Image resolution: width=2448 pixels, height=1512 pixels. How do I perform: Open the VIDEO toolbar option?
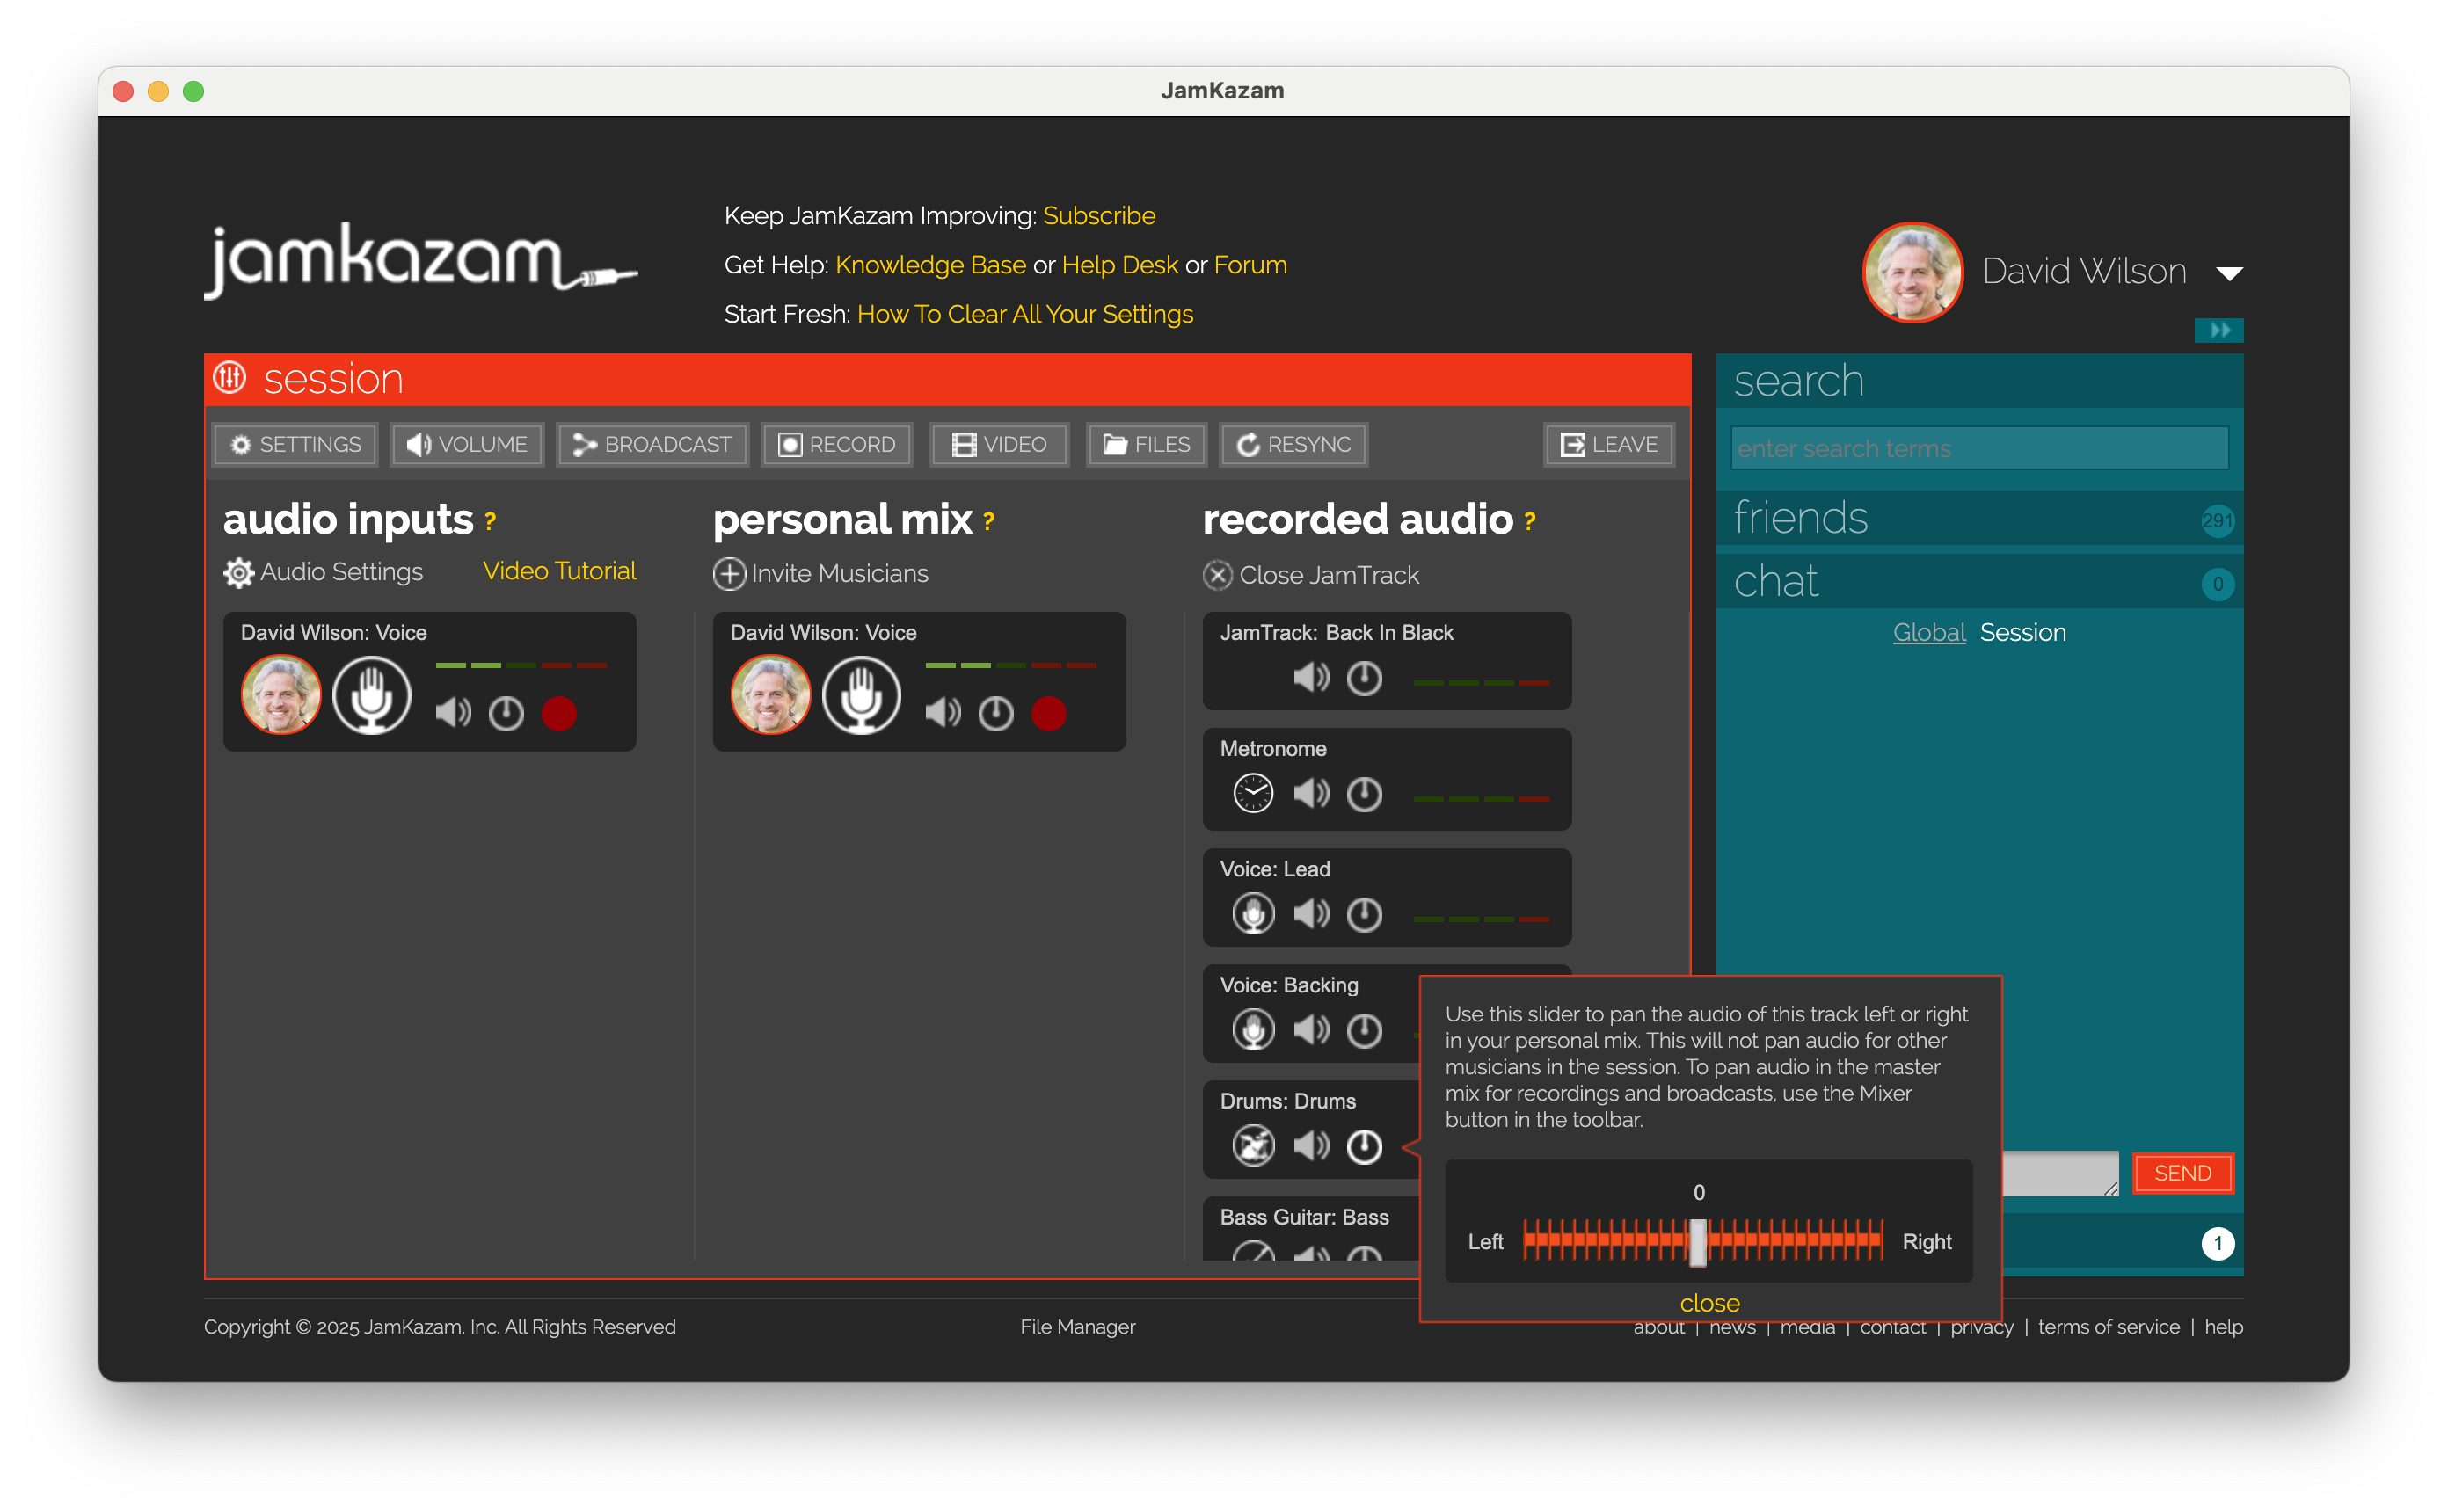(999, 445)
